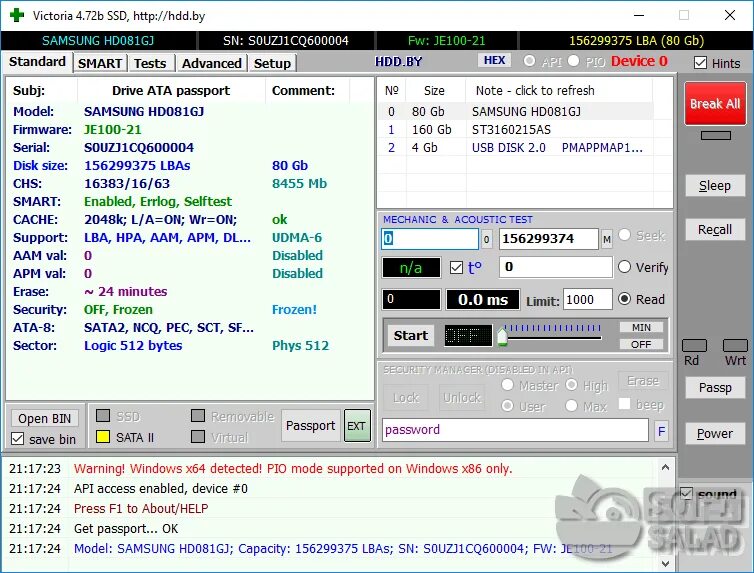Click the OFF acoustic button
Screen dimensions: 754x573
pos(641,345)
